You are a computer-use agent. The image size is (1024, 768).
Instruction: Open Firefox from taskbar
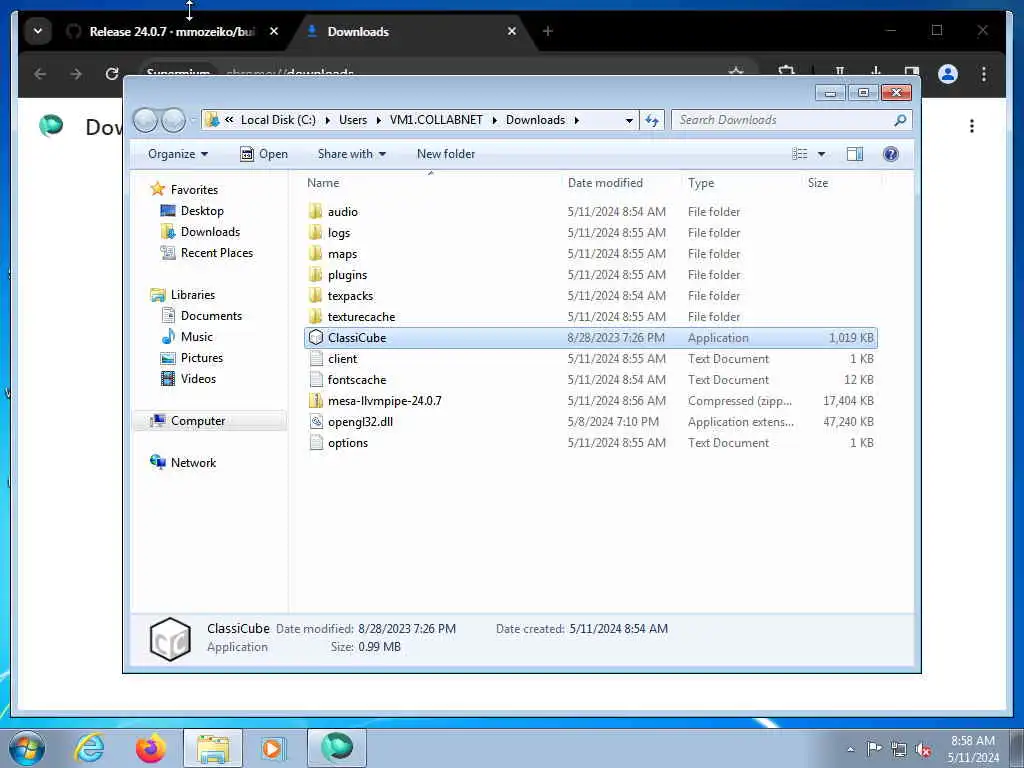click(x=151, y=748)
